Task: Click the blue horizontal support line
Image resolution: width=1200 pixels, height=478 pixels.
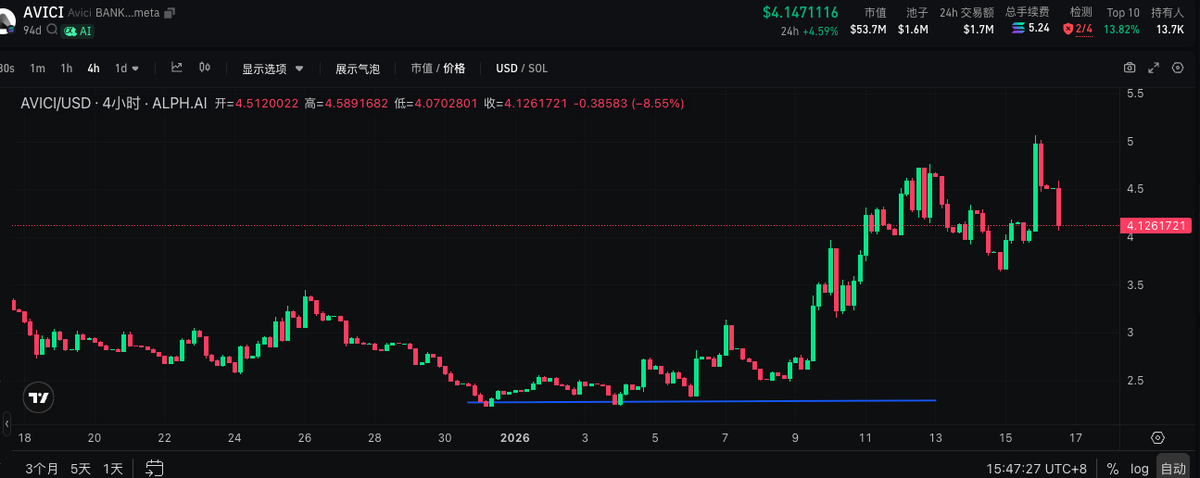Action: point(701,401)
